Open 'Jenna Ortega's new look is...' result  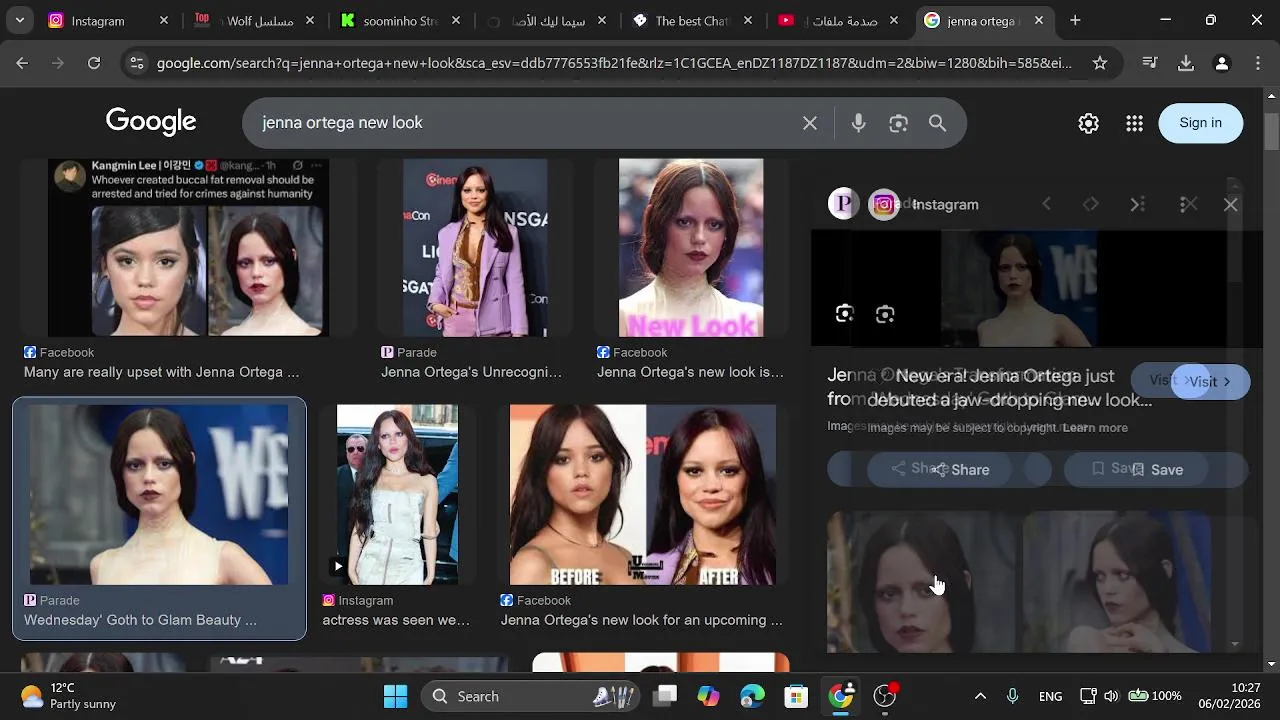690,372
